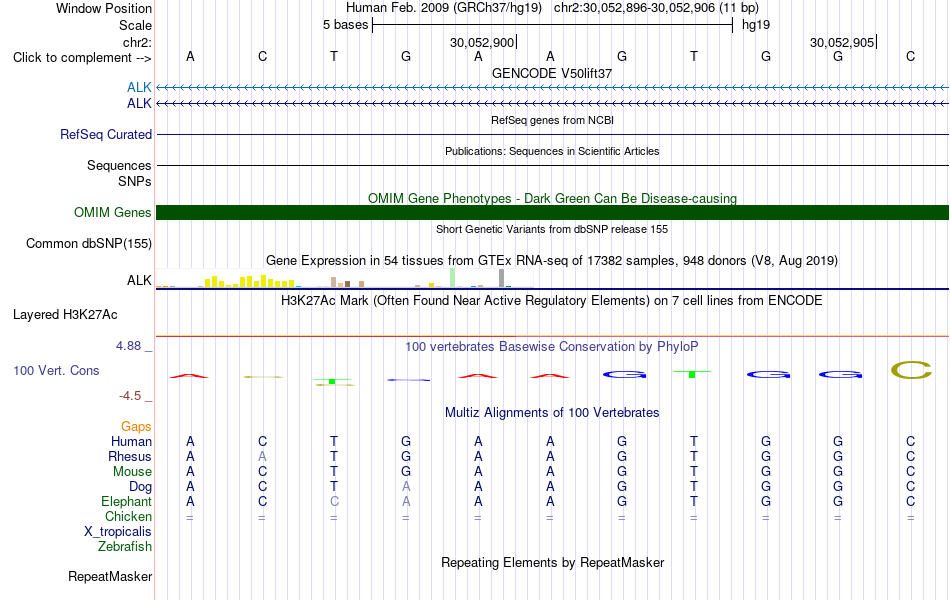Click the faded A in the Dog row
Screen dimensions: 950x600
coord(406,486)
